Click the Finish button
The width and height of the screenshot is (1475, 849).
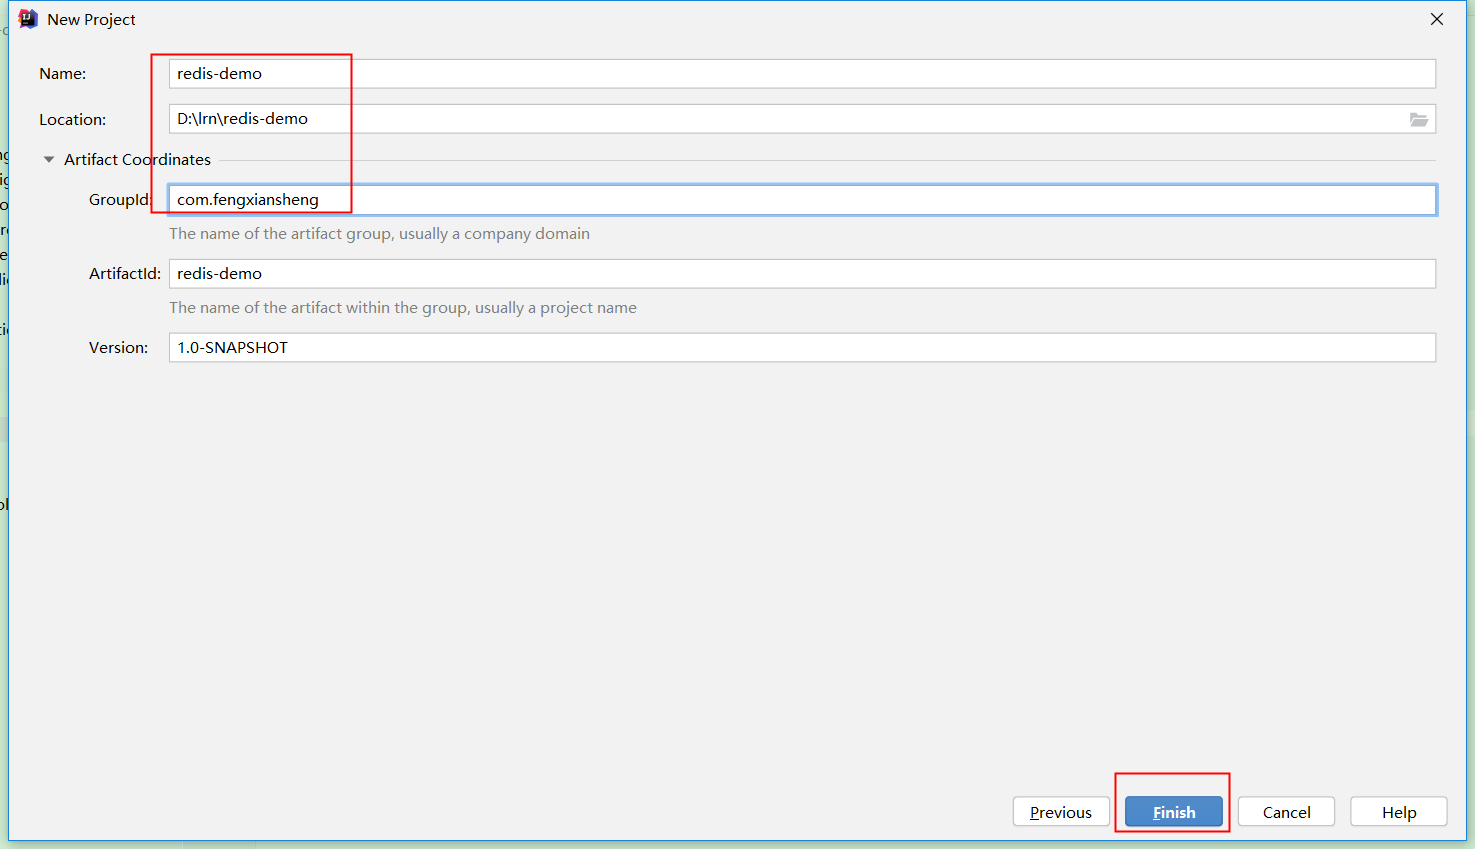click(1174, 812)
